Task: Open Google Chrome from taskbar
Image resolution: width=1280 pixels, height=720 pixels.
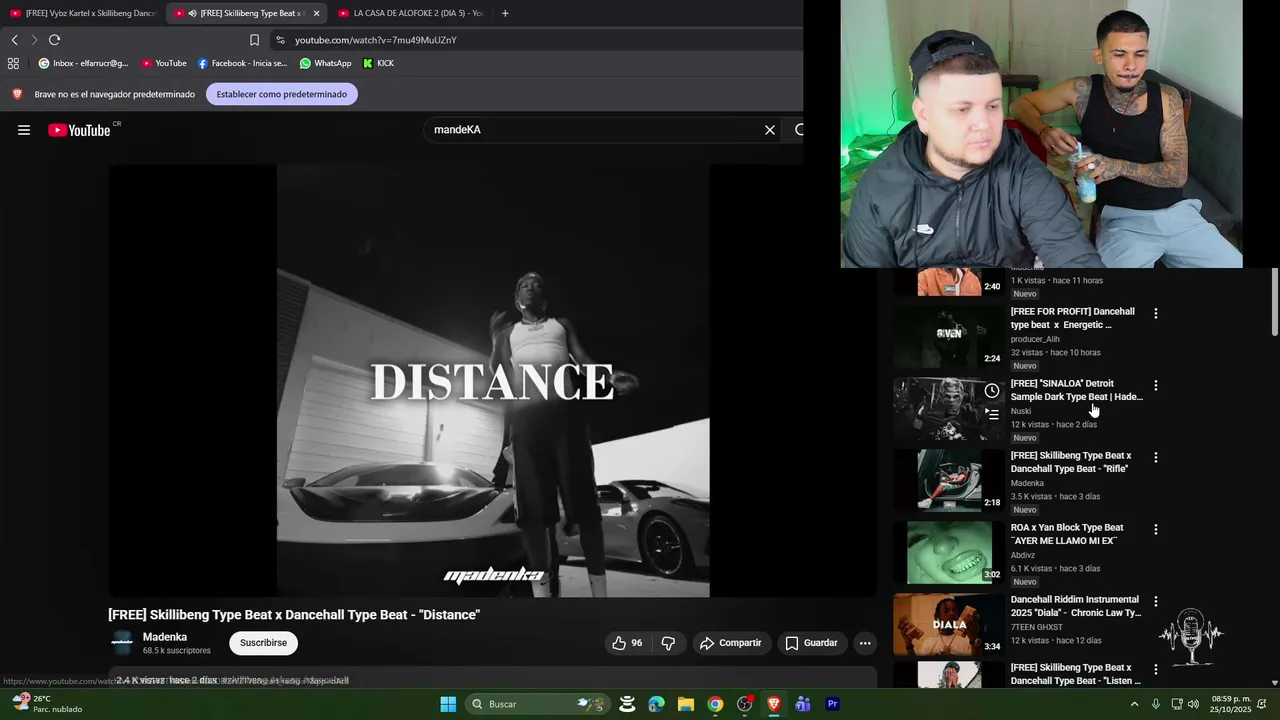Action: click(x=715, y=704)
